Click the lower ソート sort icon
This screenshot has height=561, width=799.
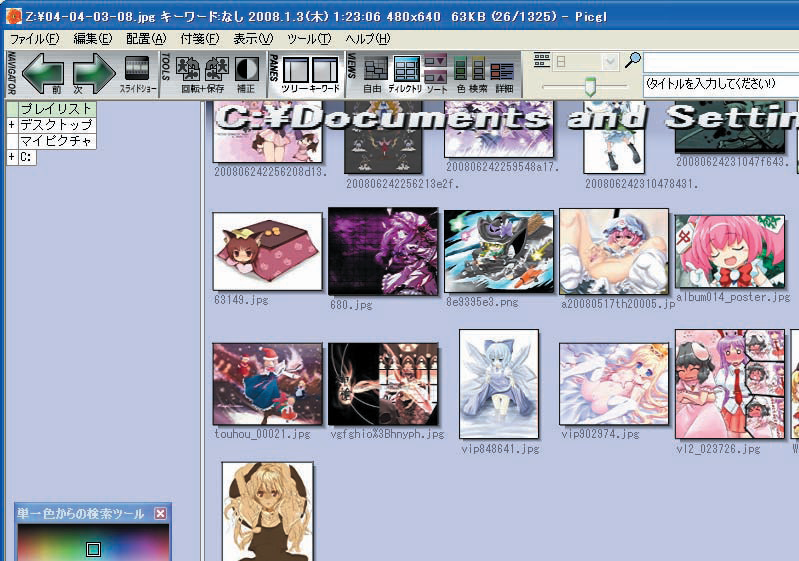435,76
